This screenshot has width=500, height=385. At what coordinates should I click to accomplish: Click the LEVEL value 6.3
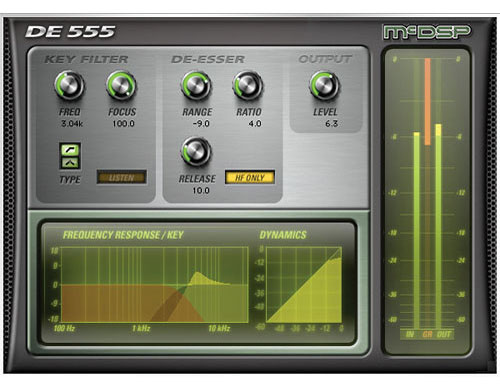(331, 124)
